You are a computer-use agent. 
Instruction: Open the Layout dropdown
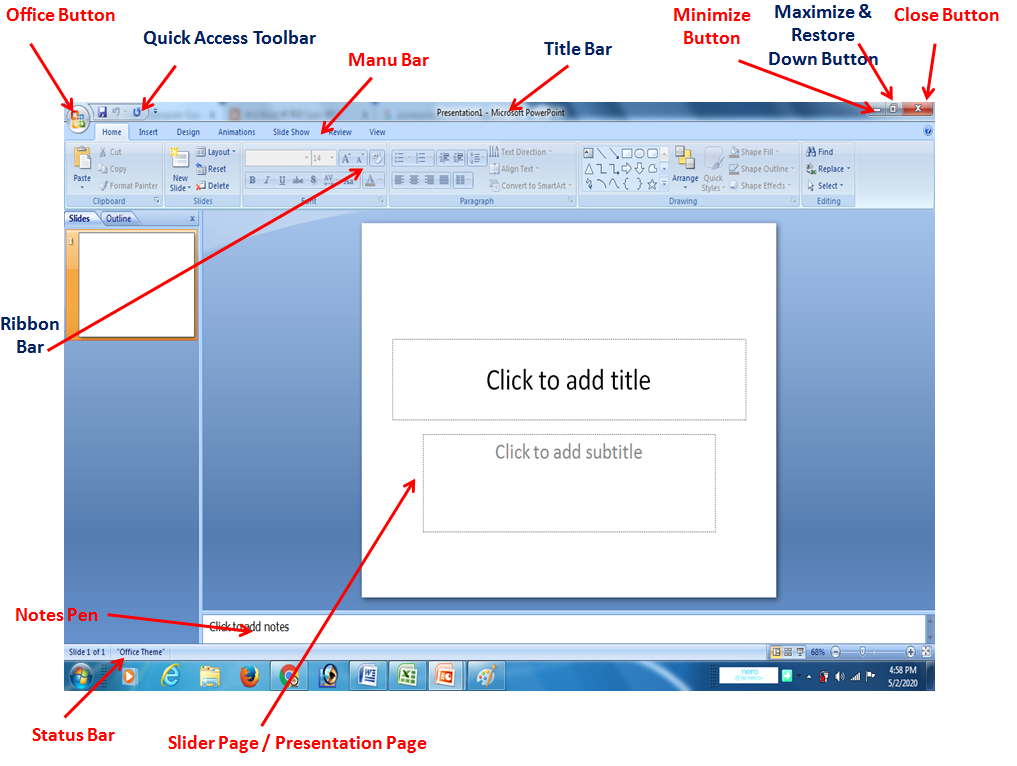click(x=216, y=152)
